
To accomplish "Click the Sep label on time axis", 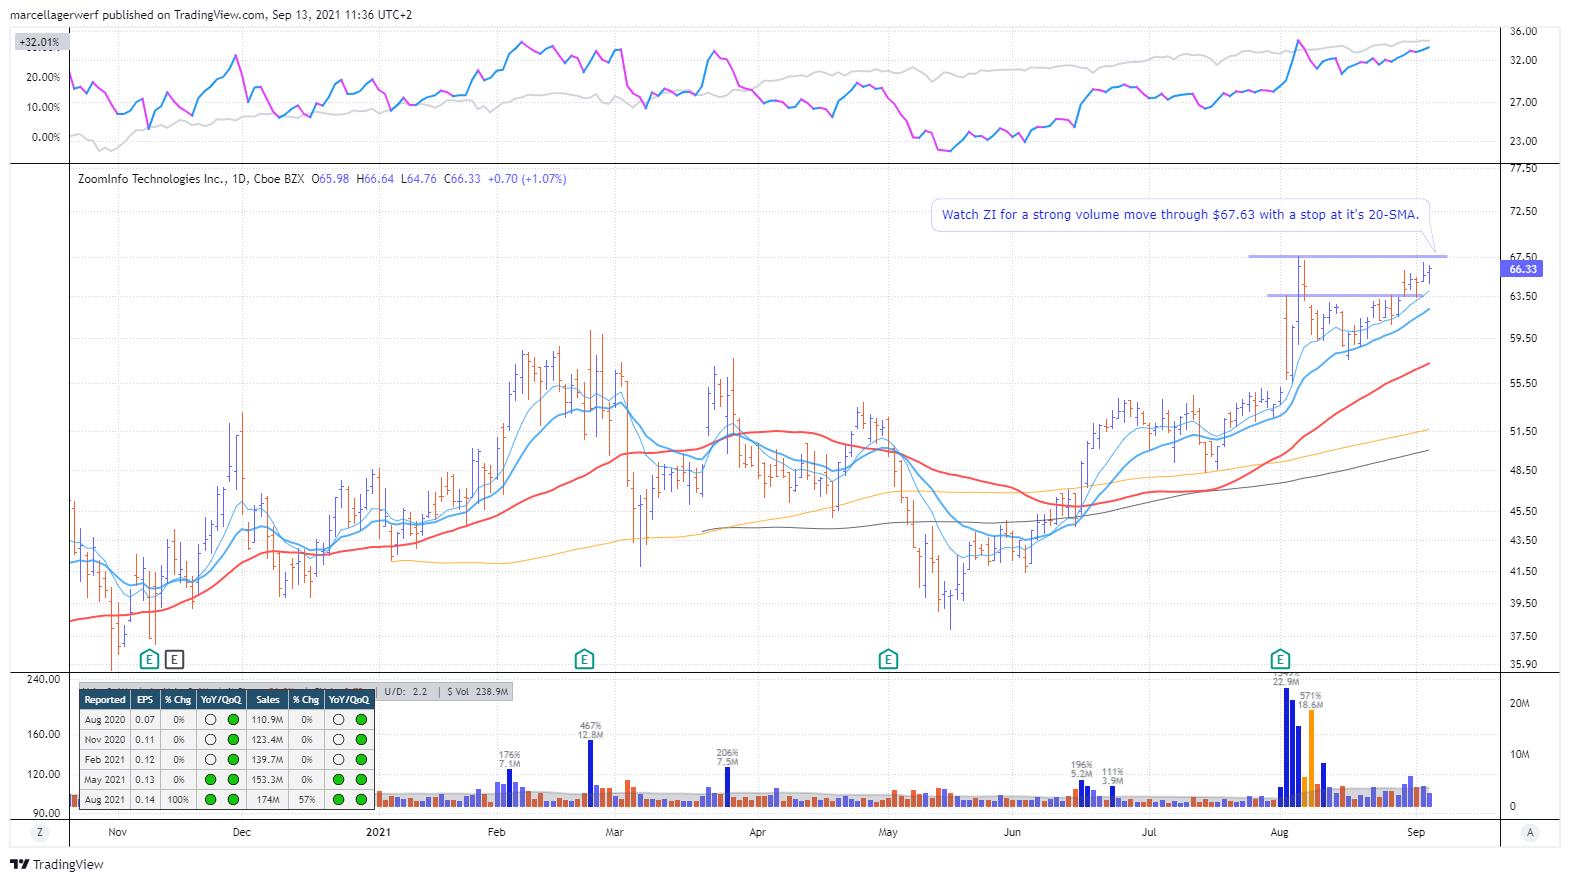I will point(1416,832).
